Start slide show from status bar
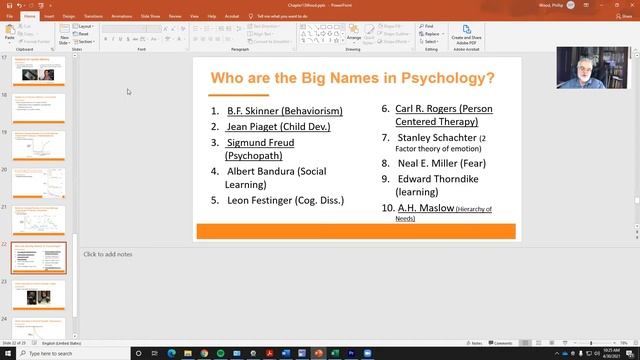Image resolution: width=640 pixels, height=360 pixels. coord(565,343)
